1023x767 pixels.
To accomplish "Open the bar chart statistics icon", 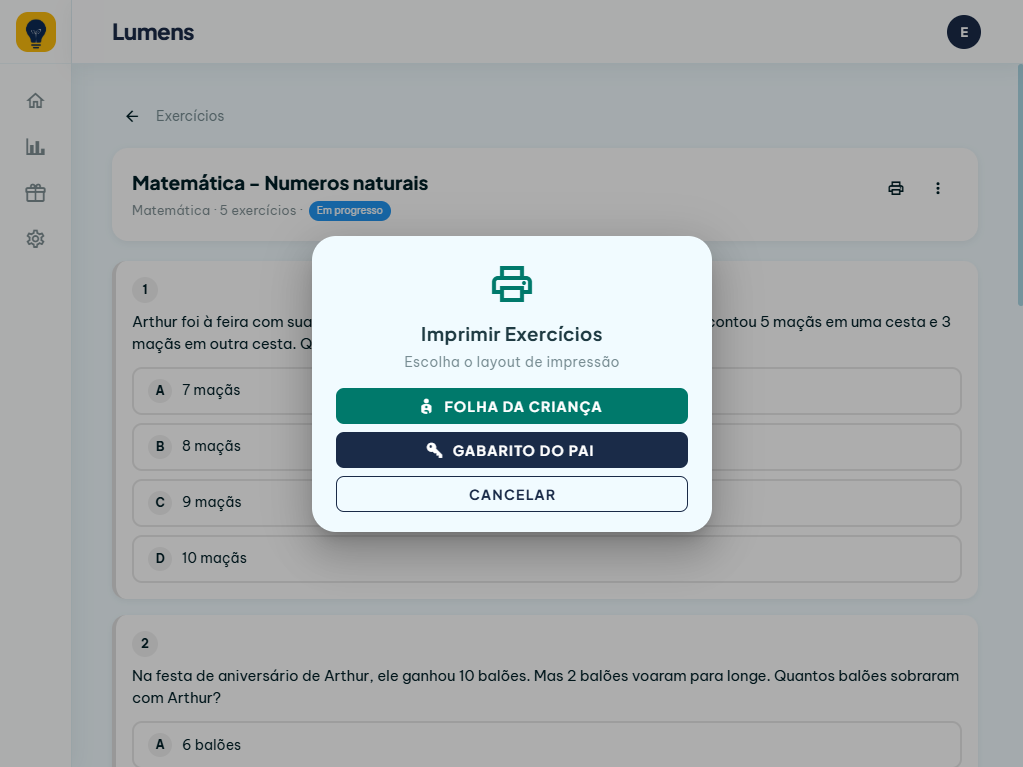I will (x=35, y=147).
